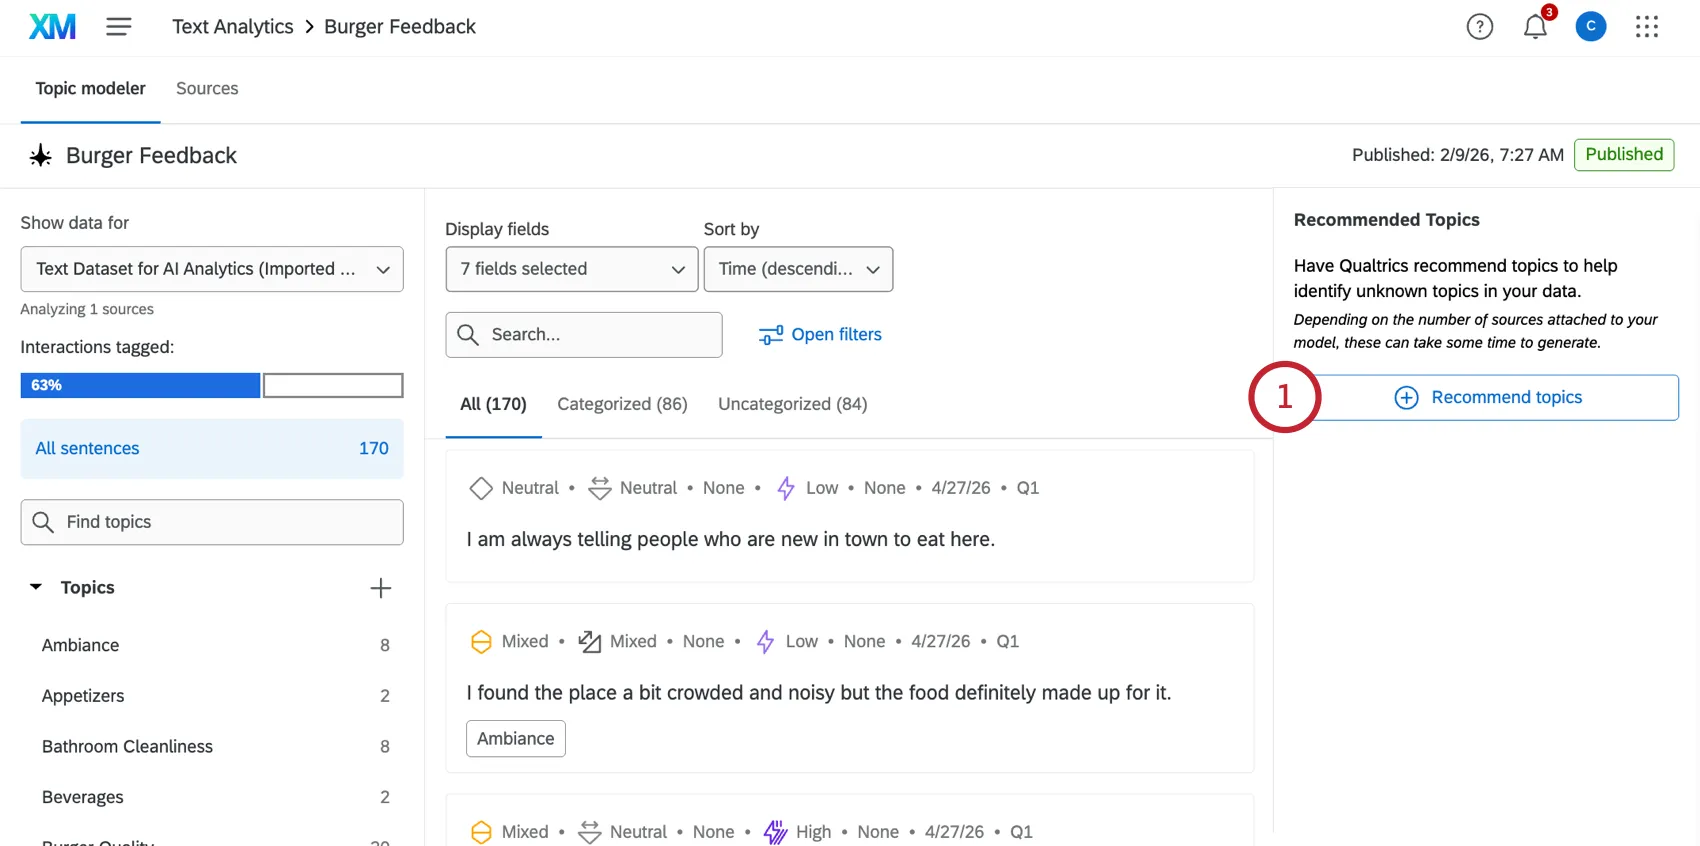This screenshot has width=1700, height=846.
Task: Open the app switcher grid icon
Action: tap(1646, 27)
